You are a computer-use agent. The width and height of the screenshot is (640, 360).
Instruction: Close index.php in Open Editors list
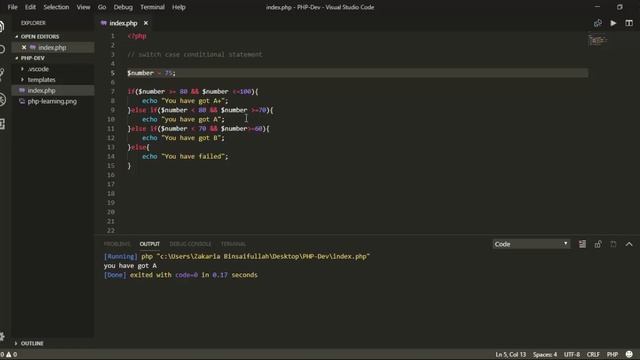(x=24, y=47)
